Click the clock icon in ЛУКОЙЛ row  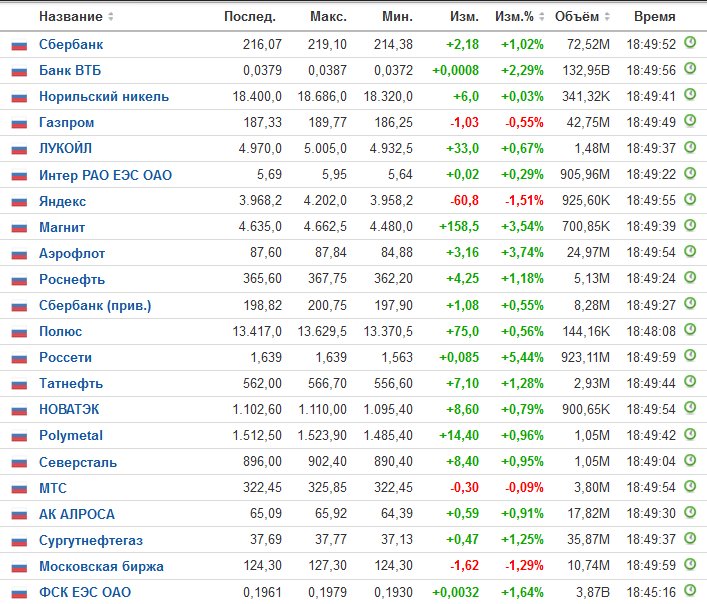(x=690, y=147)
